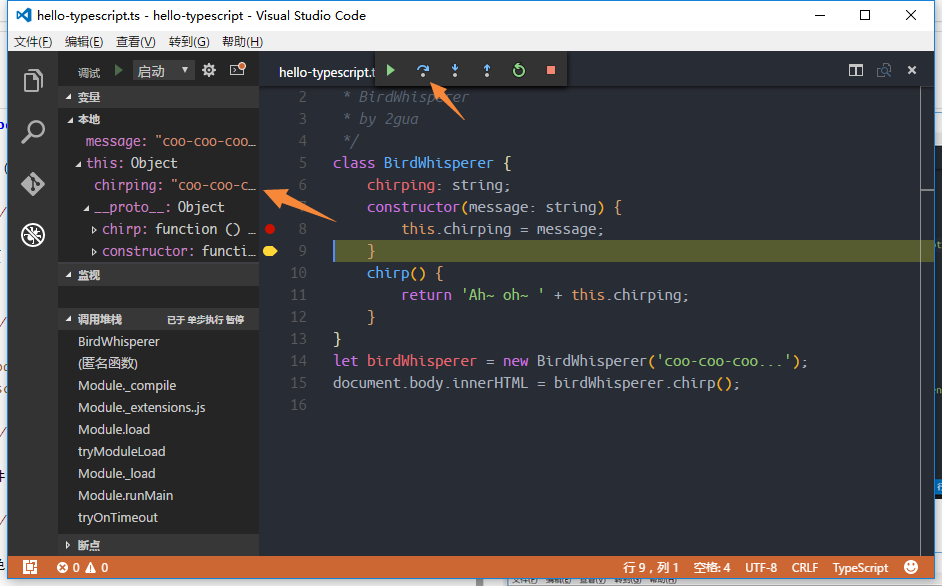This screenshot has width=942, height=586.
Task: Click the TypeScript language indicator
Action: (860, 567)
